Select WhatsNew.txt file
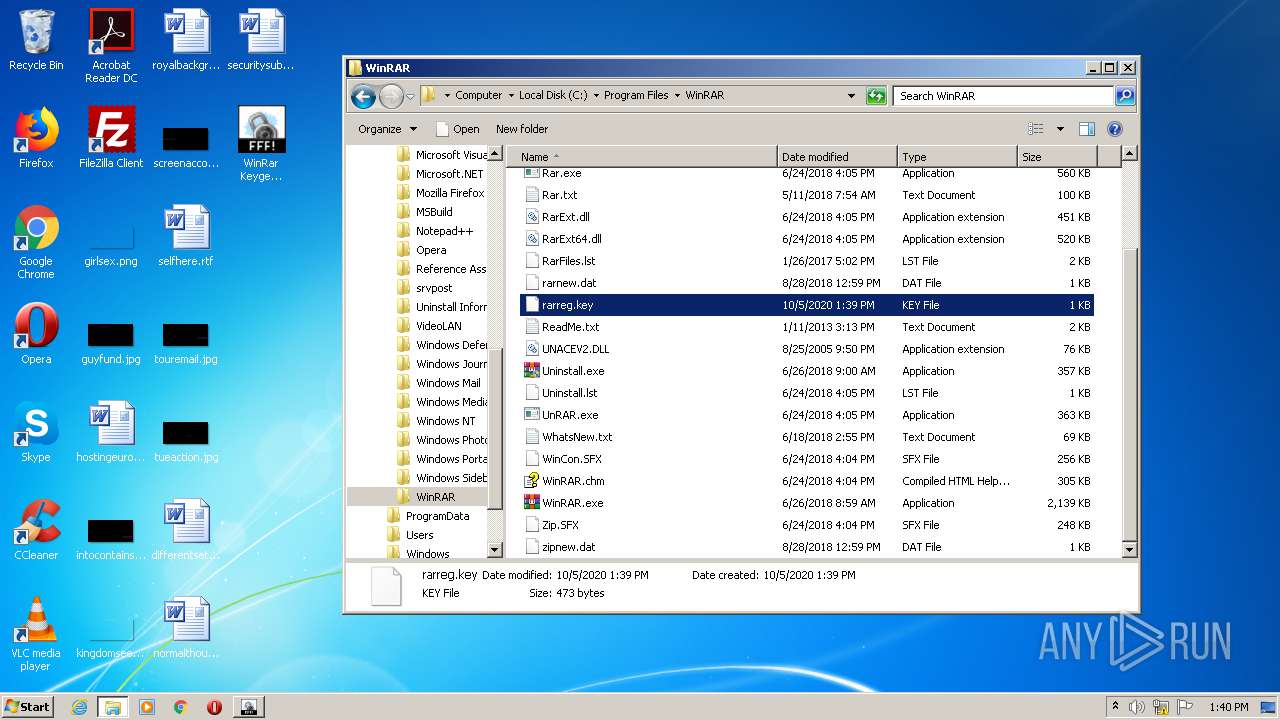Image resolution: width=1280 pixels, height=720 pixels. click(x=577, y=437)
